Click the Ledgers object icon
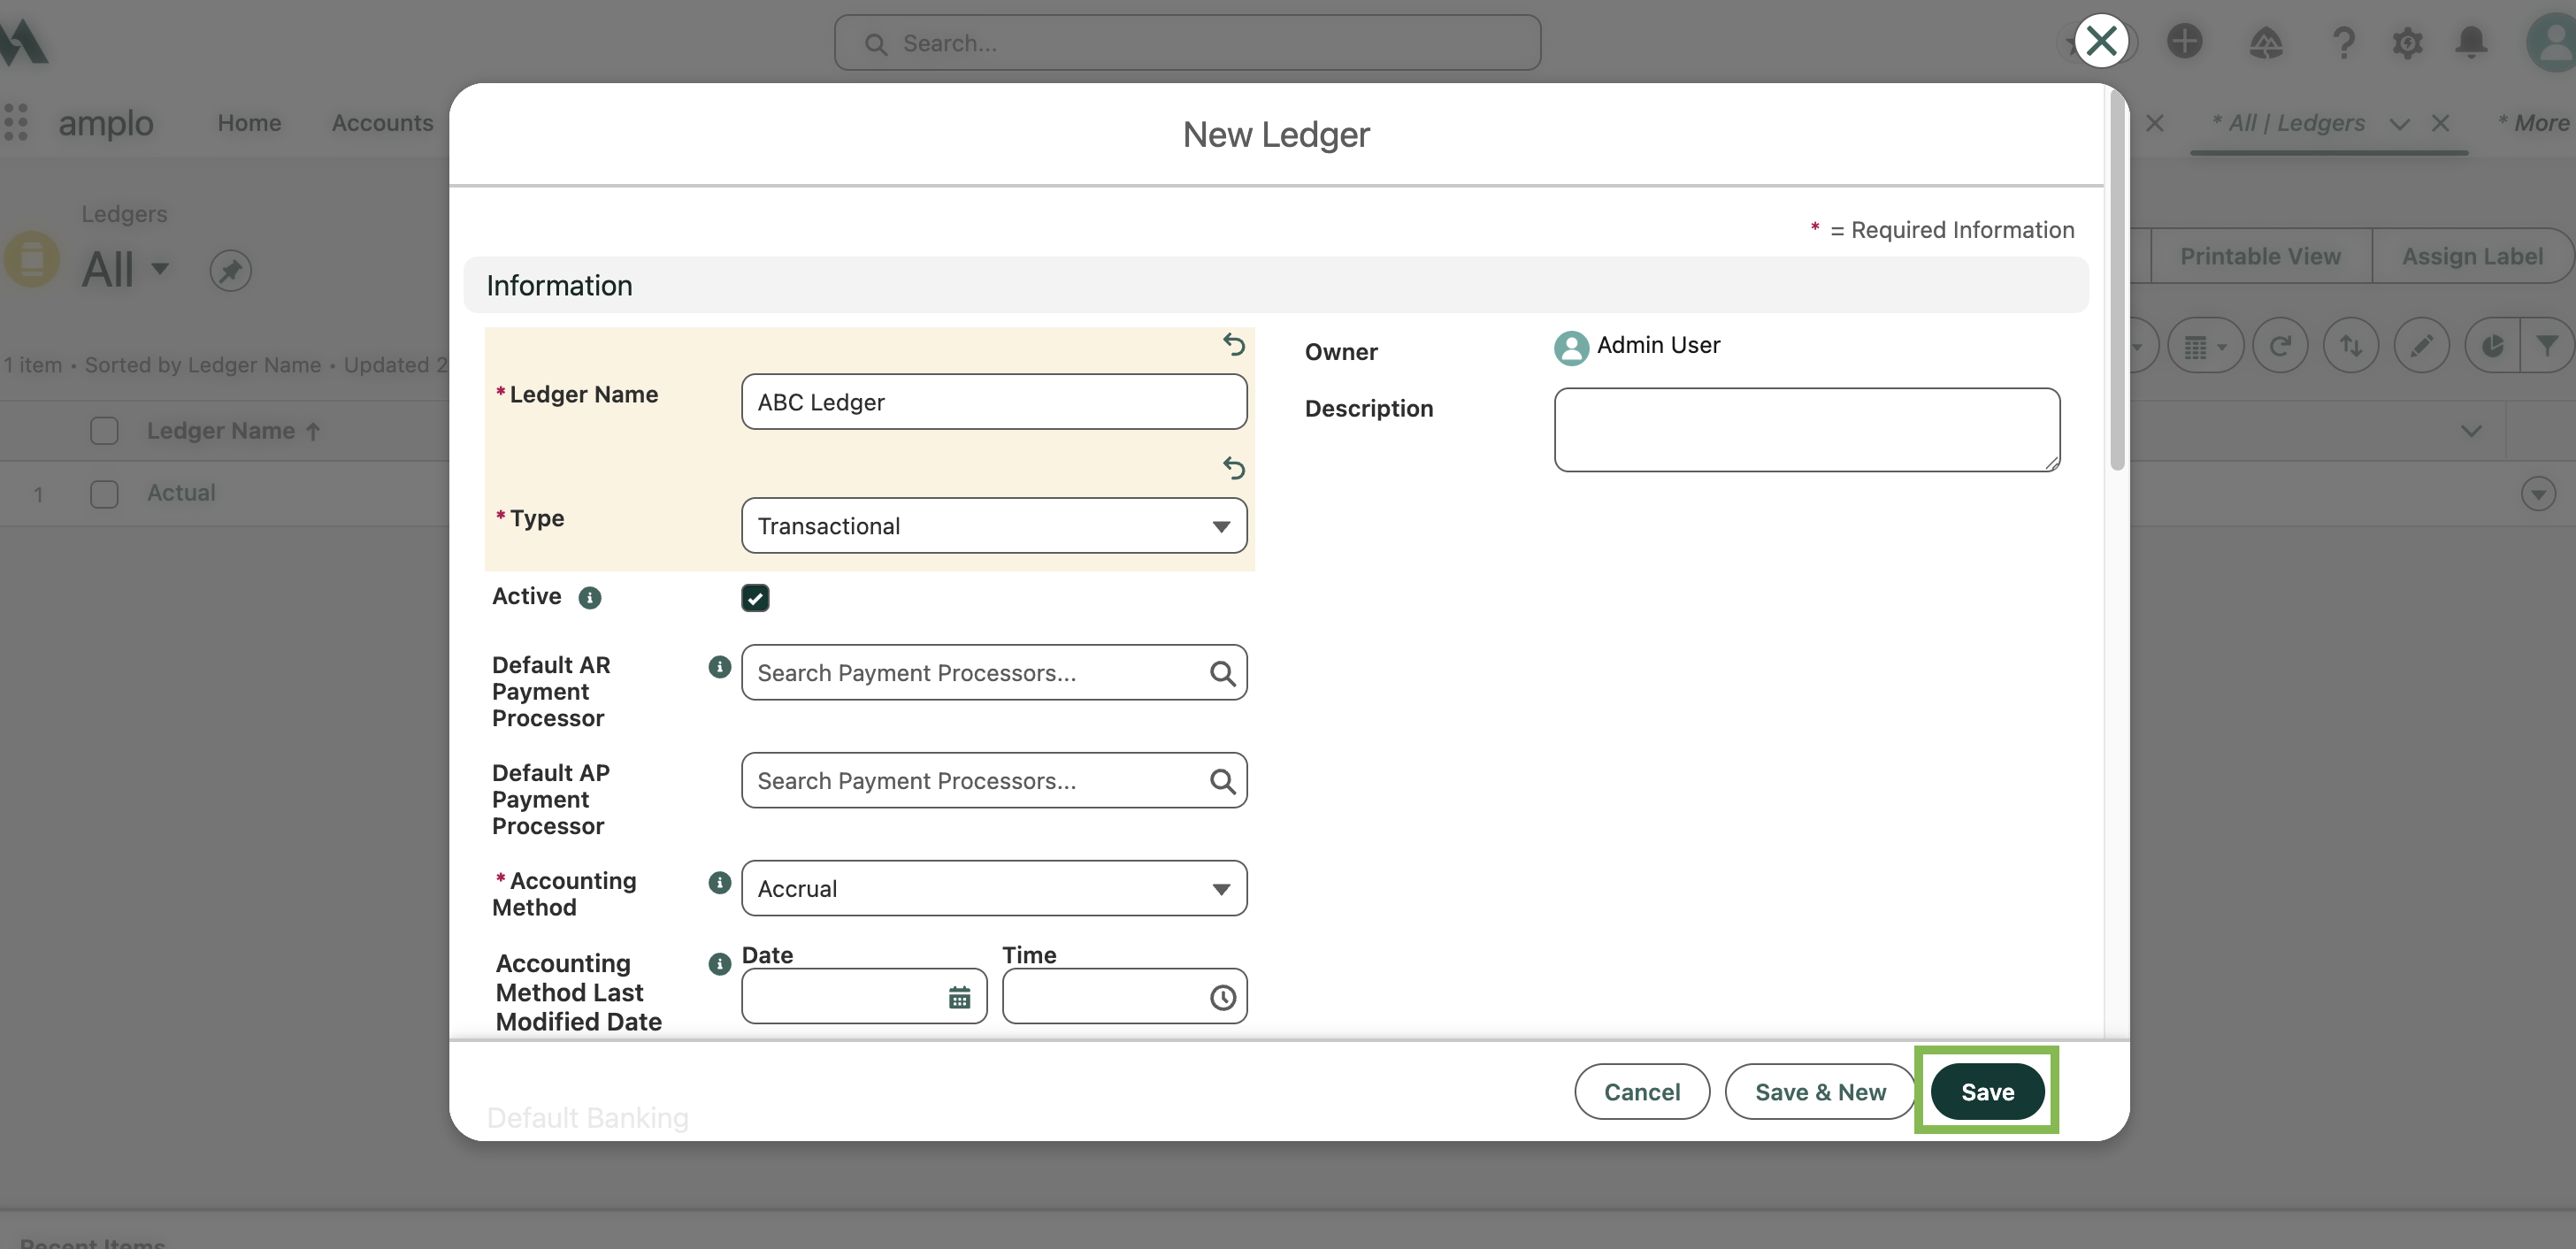Viewport: 2576px width, 1249px height. point(32,260)
